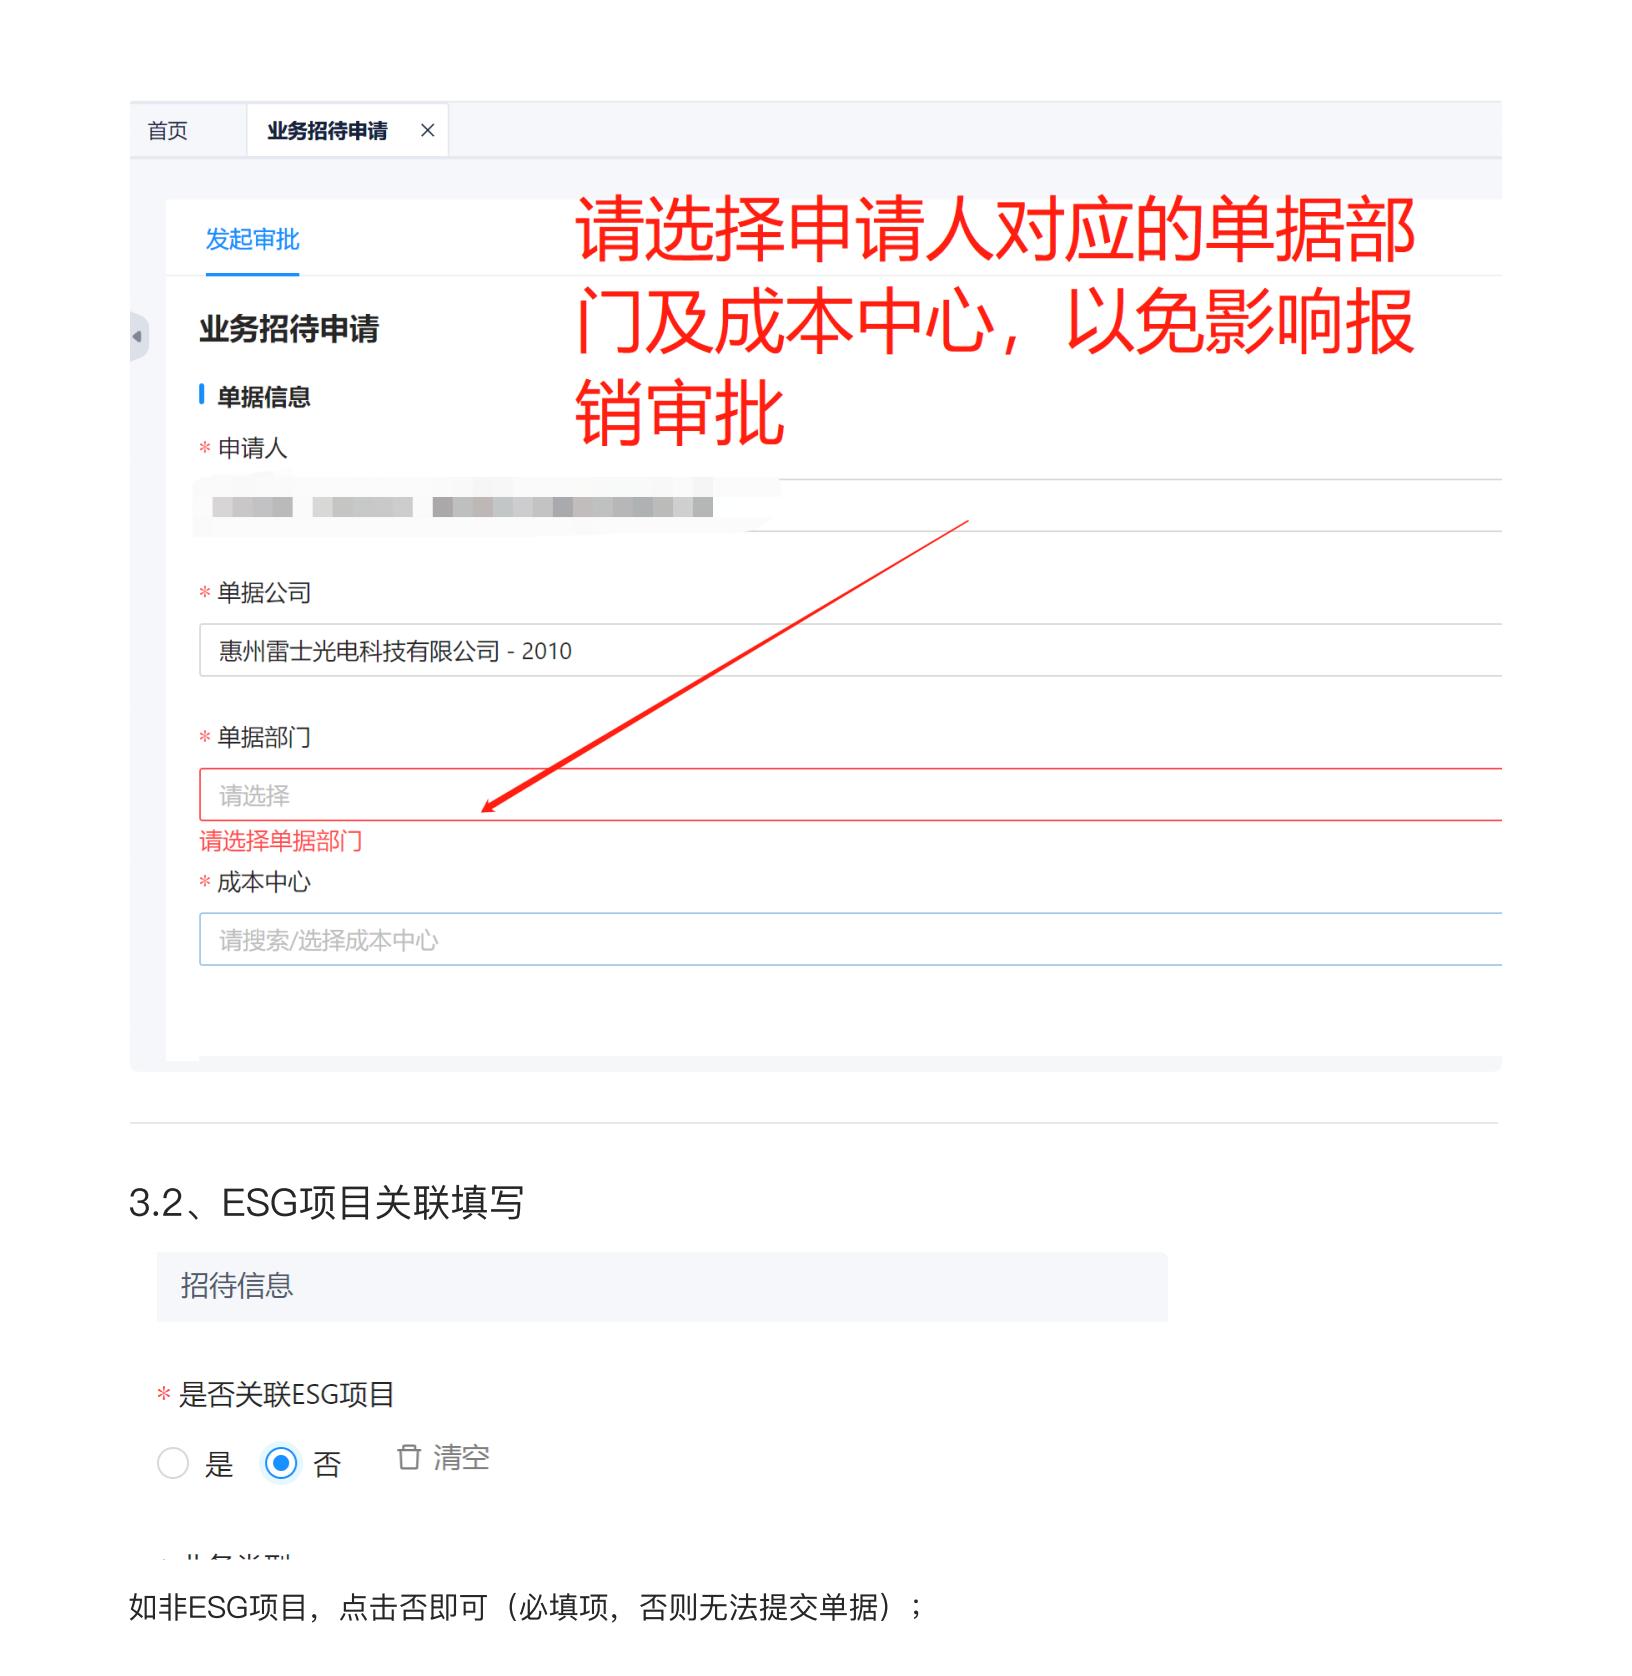This screenshot has height=1676, width=1632.
Task: Open the 成本中心 search dropdown
Action: pos(850,939)
